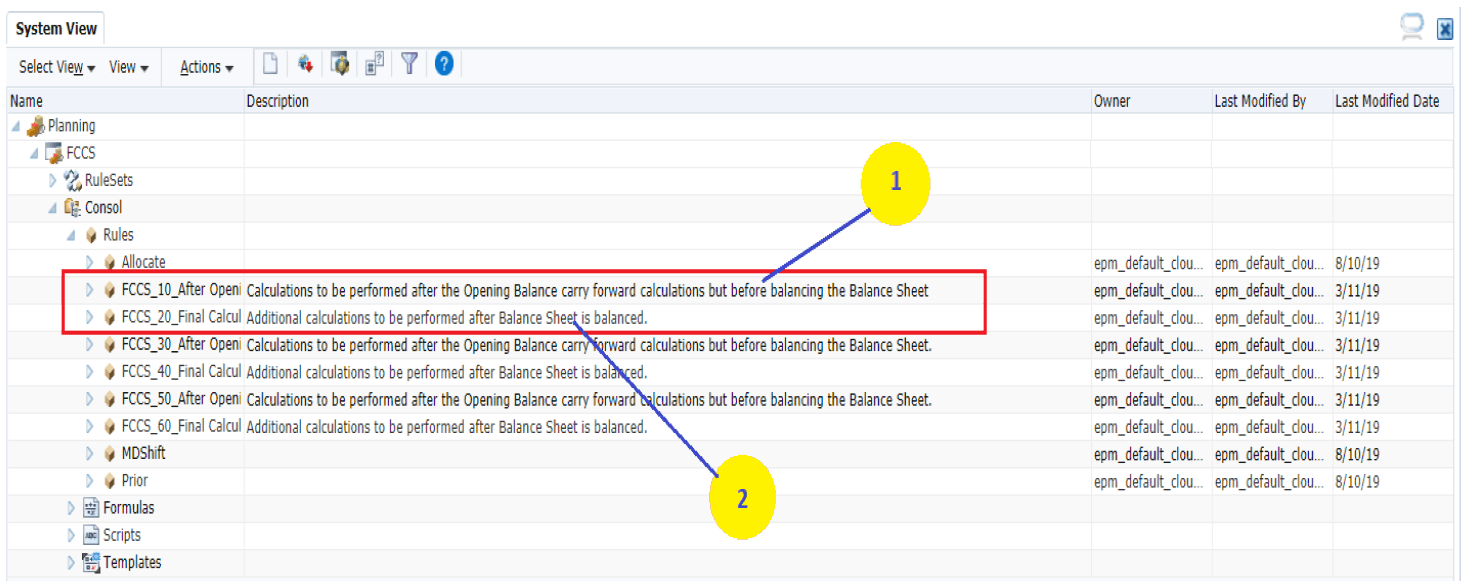Image resolution: width=1468 pixels, height=581 pixels.
Task: Click the Last Modified Date column header
Action: 1392,101
